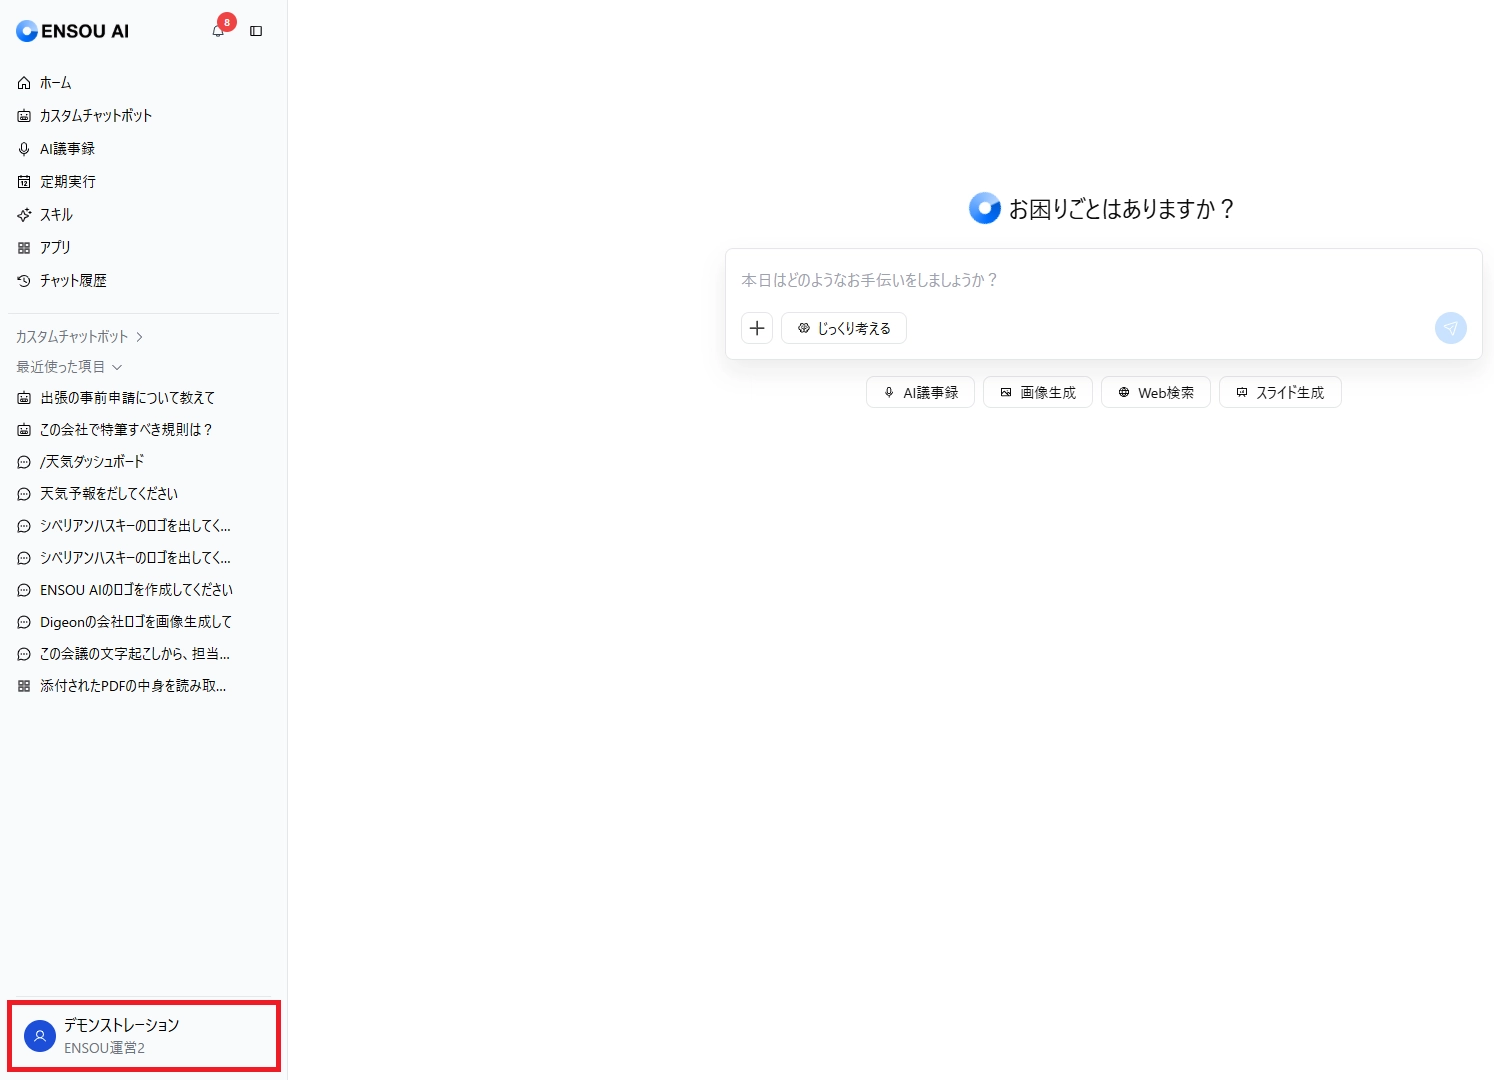Open アプリ page in sidebar
This screenshot has height=1080, width=1494.
point(143,248)
